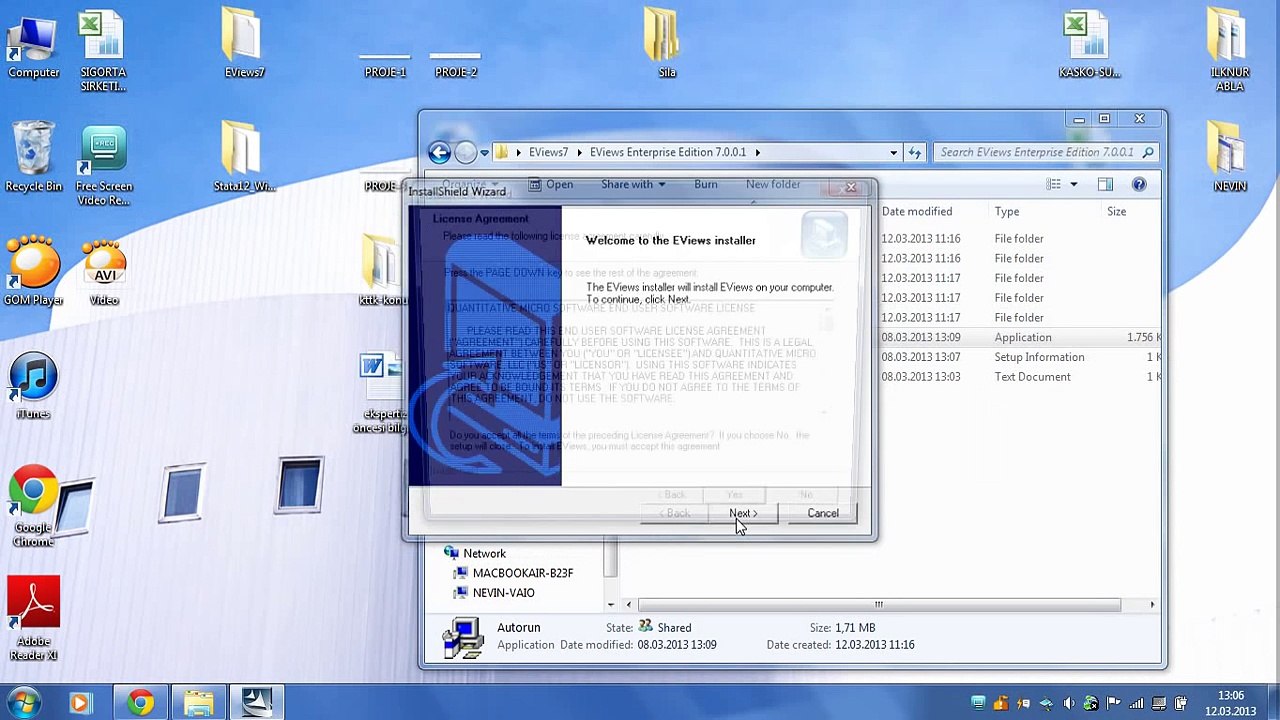
Task: Open the media player taskbar icon
Action: 80,703
